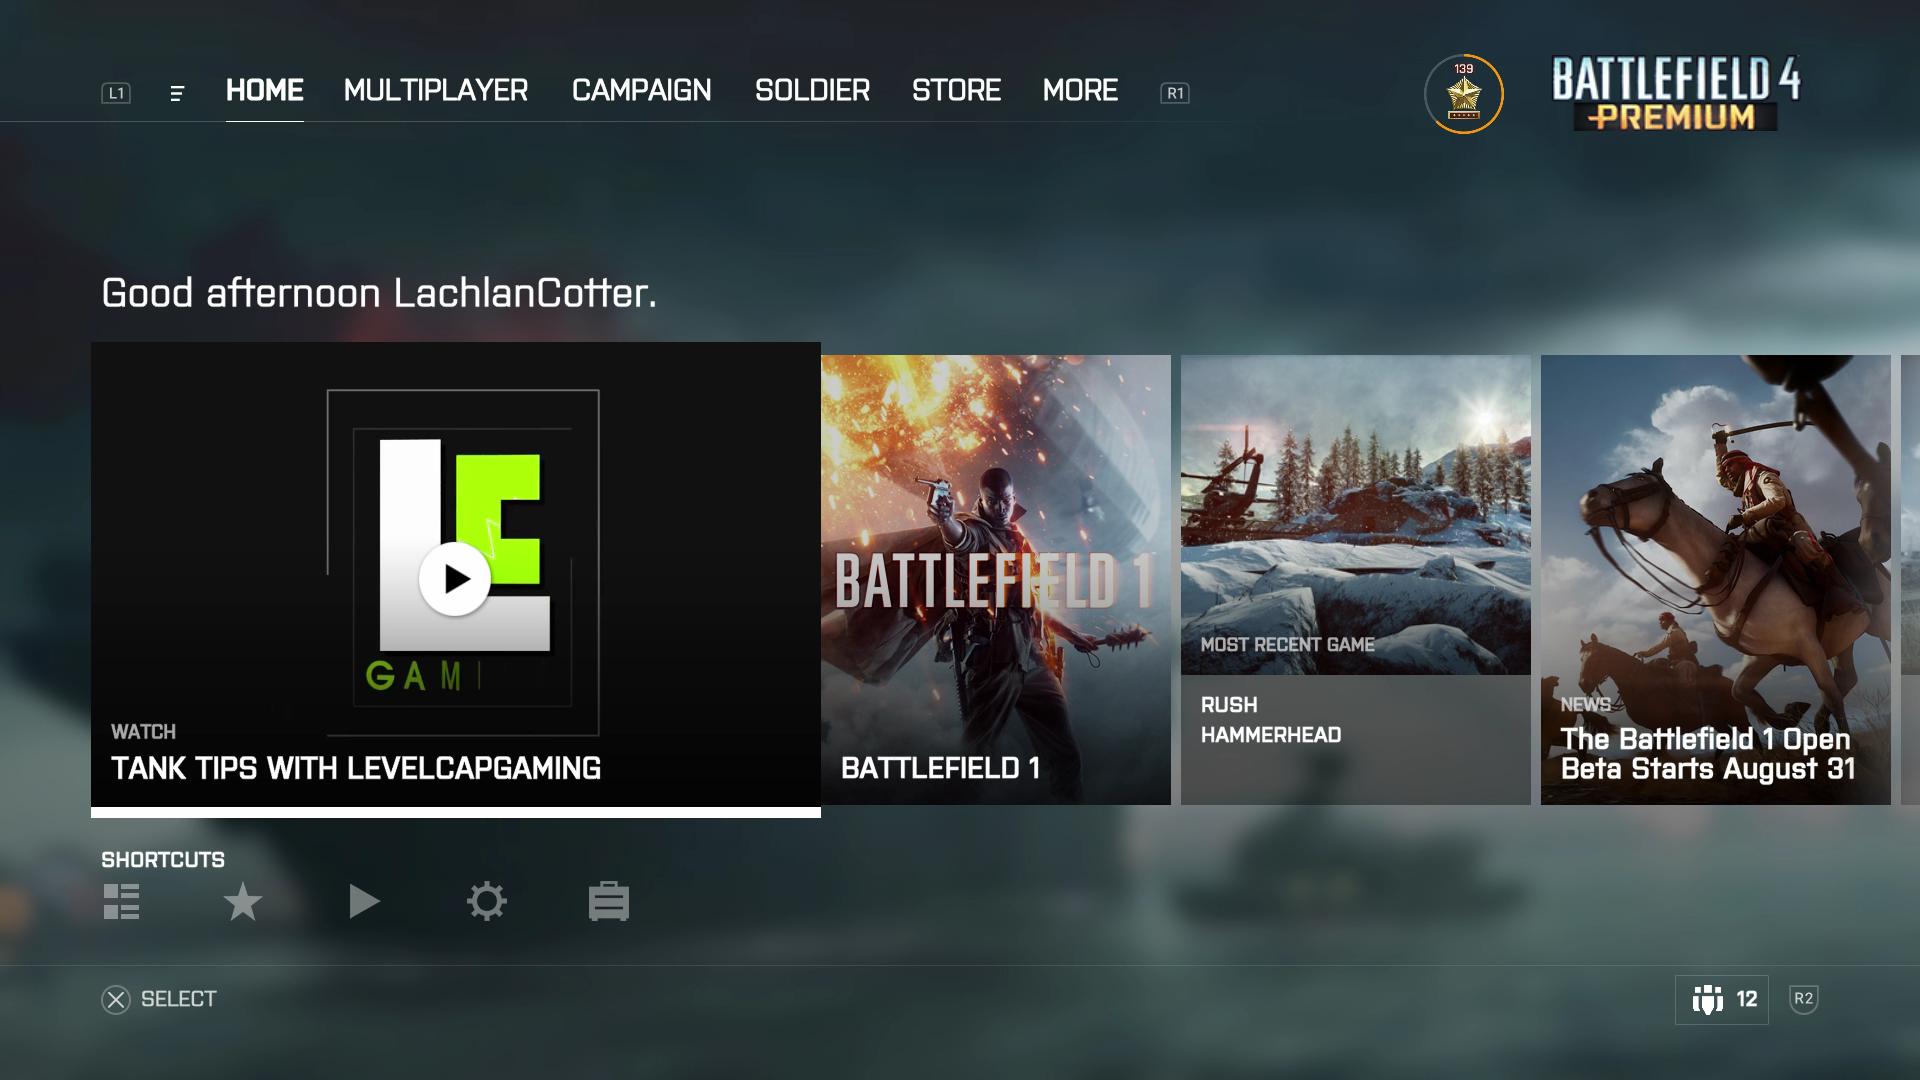Image resolution: width=1920 pixels, height=1080 pixels.
Task: Click the L1 bumper icon
Action: point(116,93)
